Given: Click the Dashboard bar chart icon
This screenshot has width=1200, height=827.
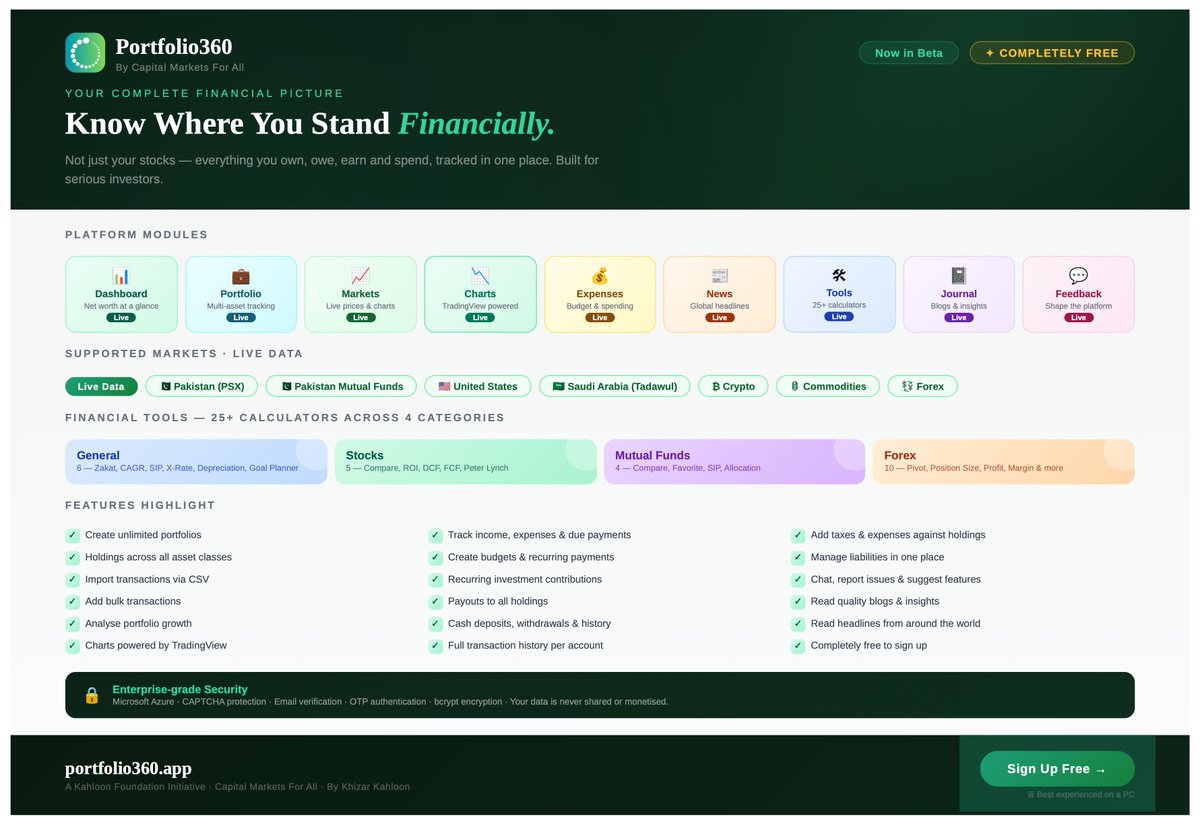Looking at the screenshot, I should [121, 276].
